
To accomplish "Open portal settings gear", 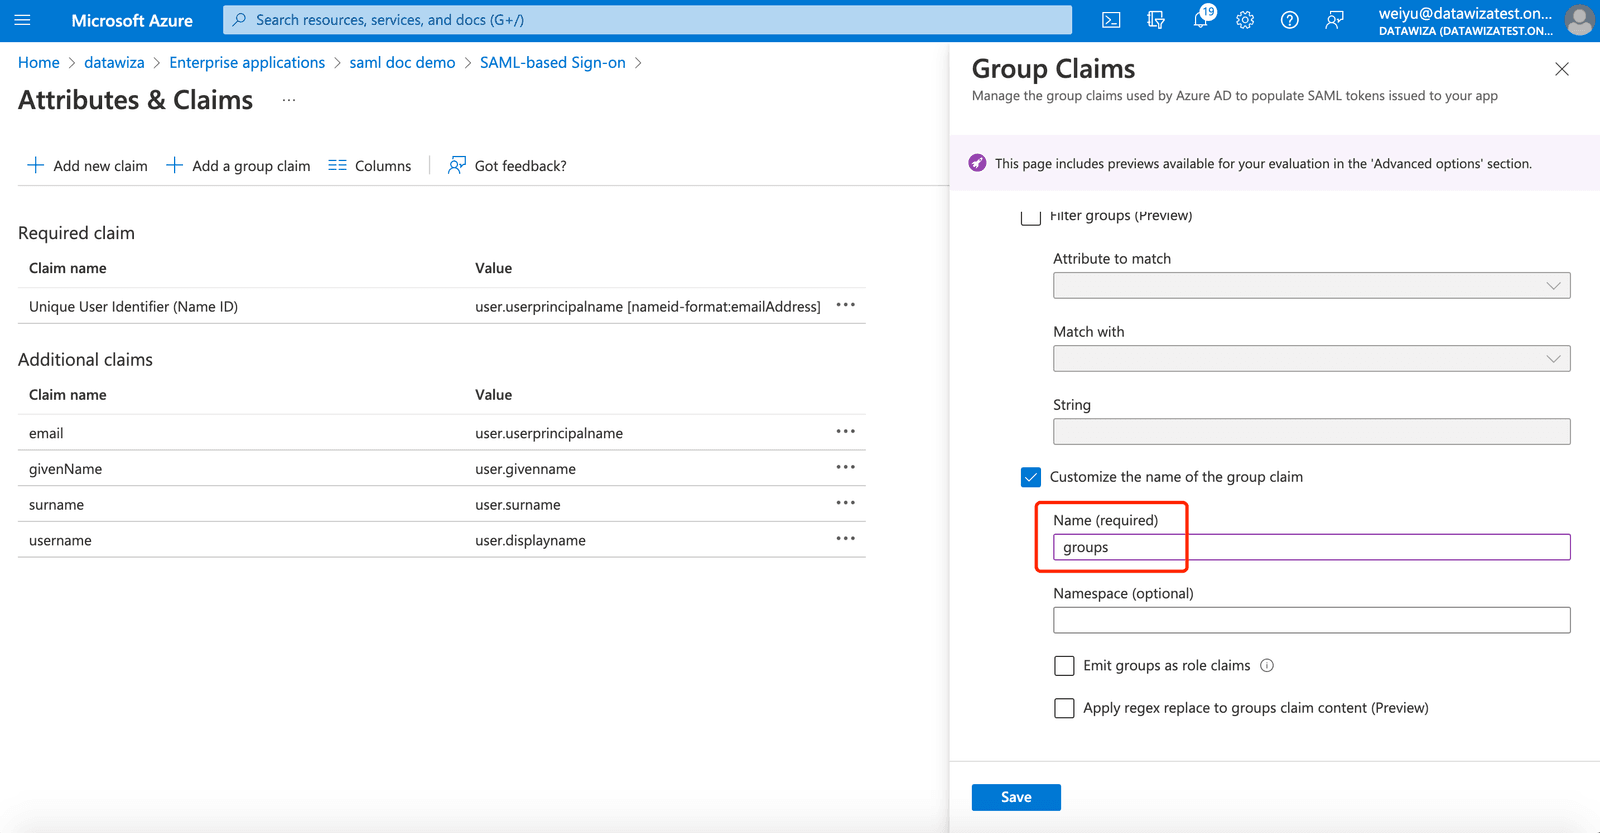I will (1245, 20).
